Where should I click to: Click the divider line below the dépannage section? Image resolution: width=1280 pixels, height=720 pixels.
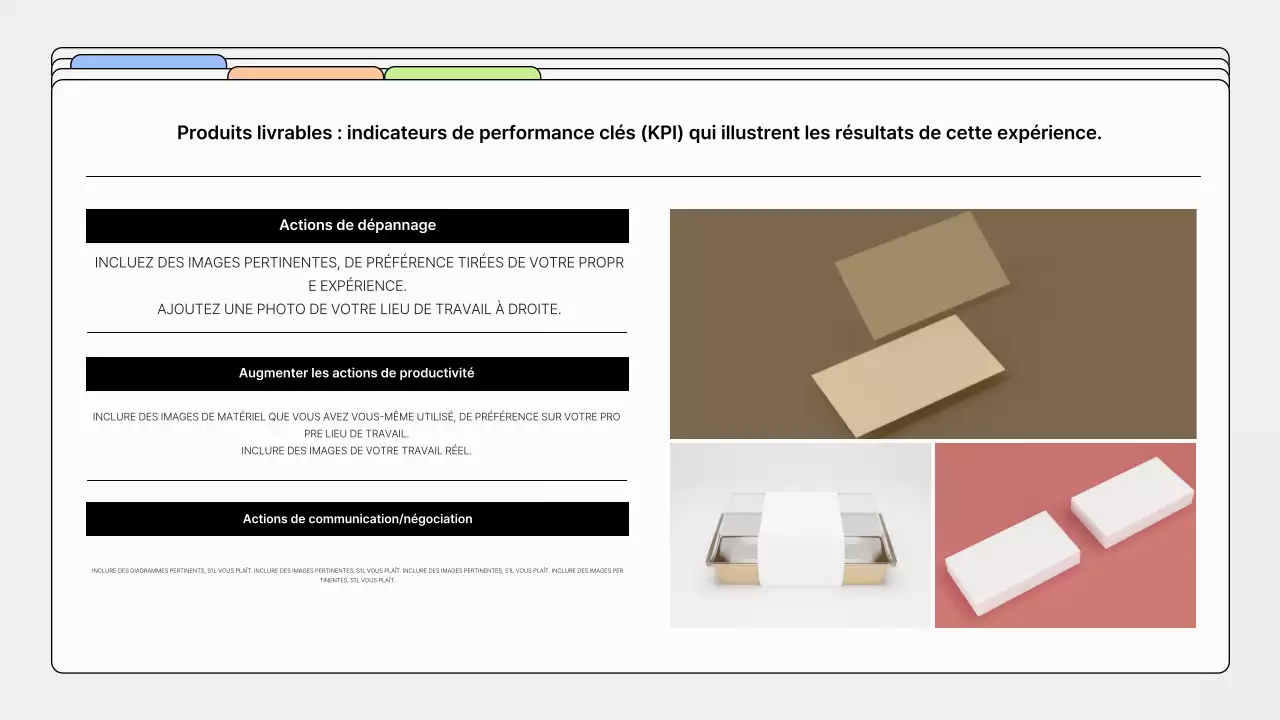point(357,332)
